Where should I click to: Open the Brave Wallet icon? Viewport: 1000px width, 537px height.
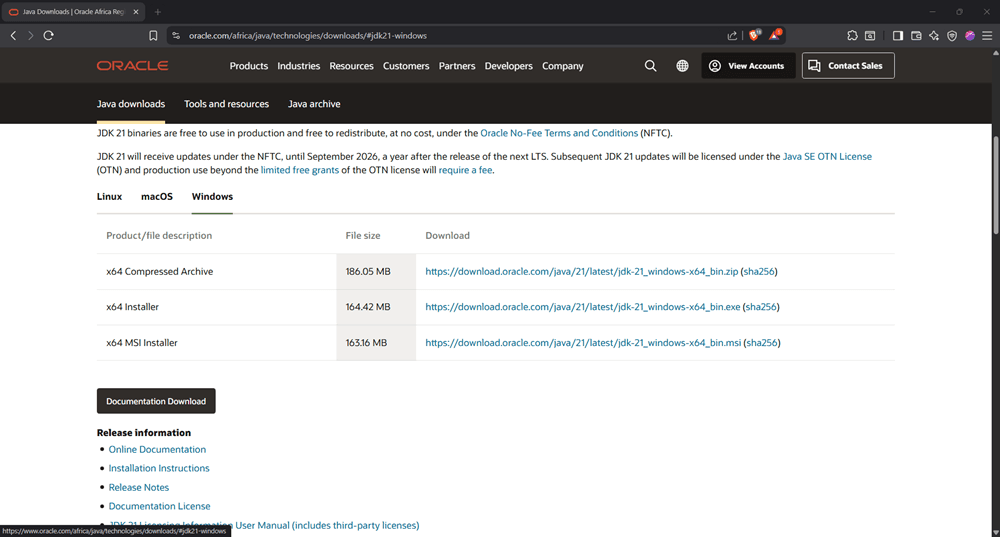coord(916,35)
